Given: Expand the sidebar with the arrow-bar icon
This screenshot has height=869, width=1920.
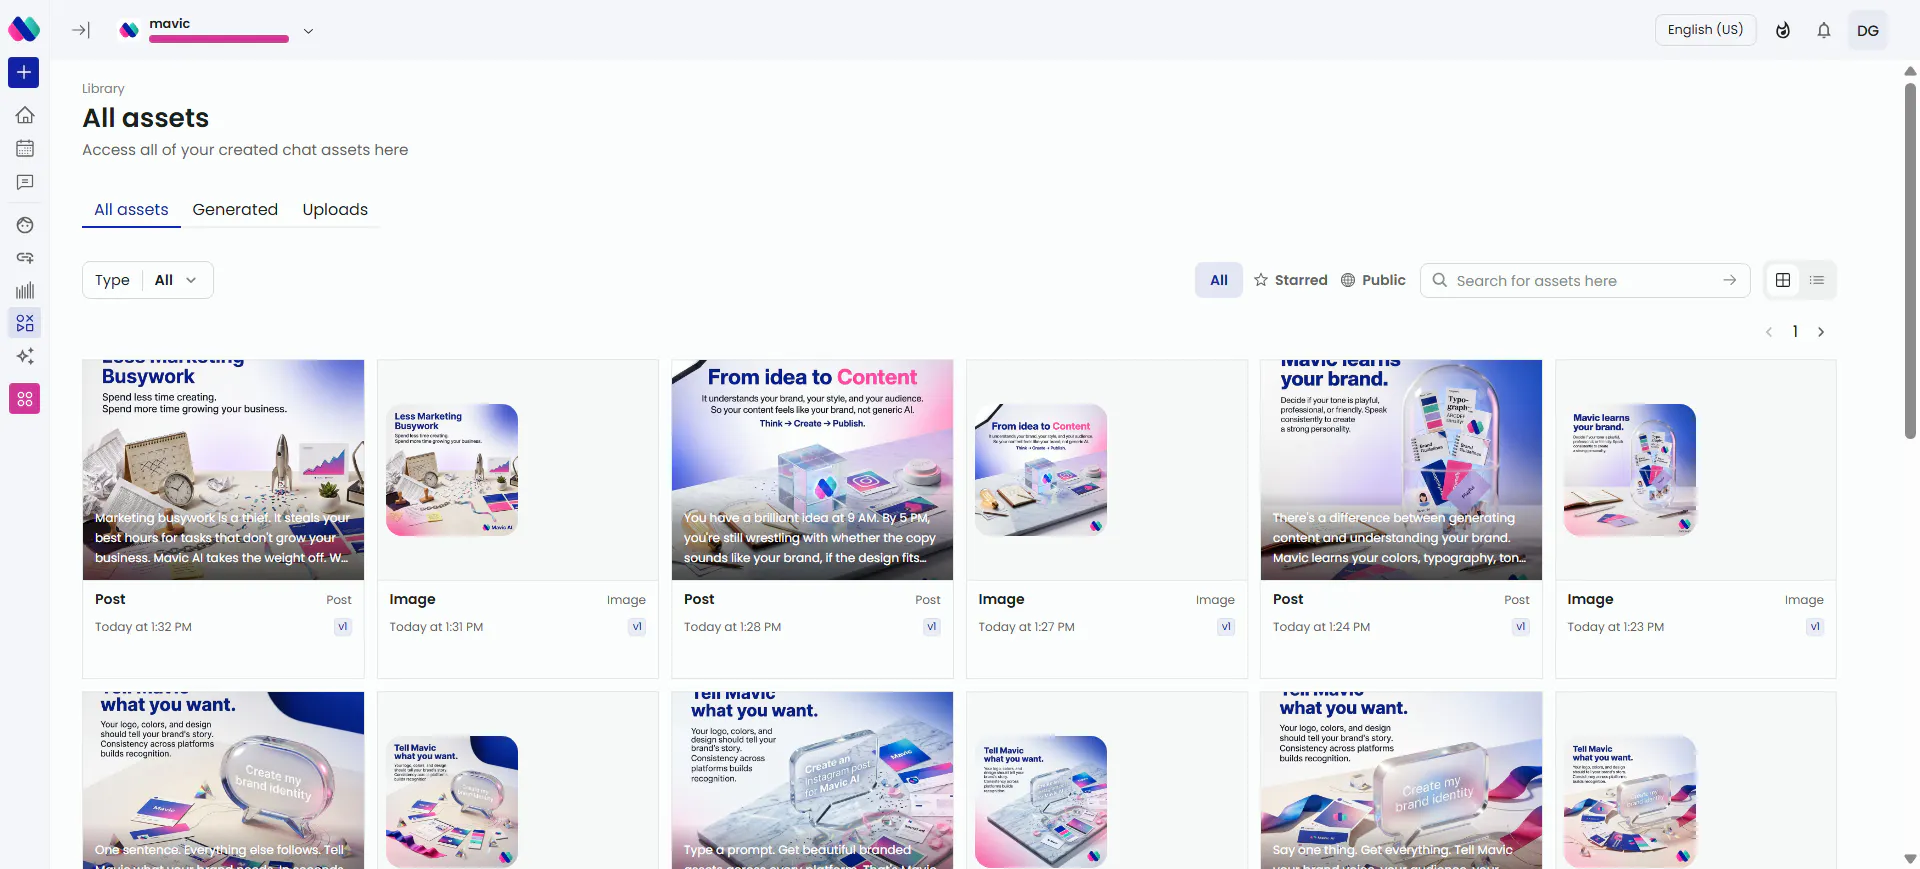Looking at the screenshot, I should coord(81,30).
